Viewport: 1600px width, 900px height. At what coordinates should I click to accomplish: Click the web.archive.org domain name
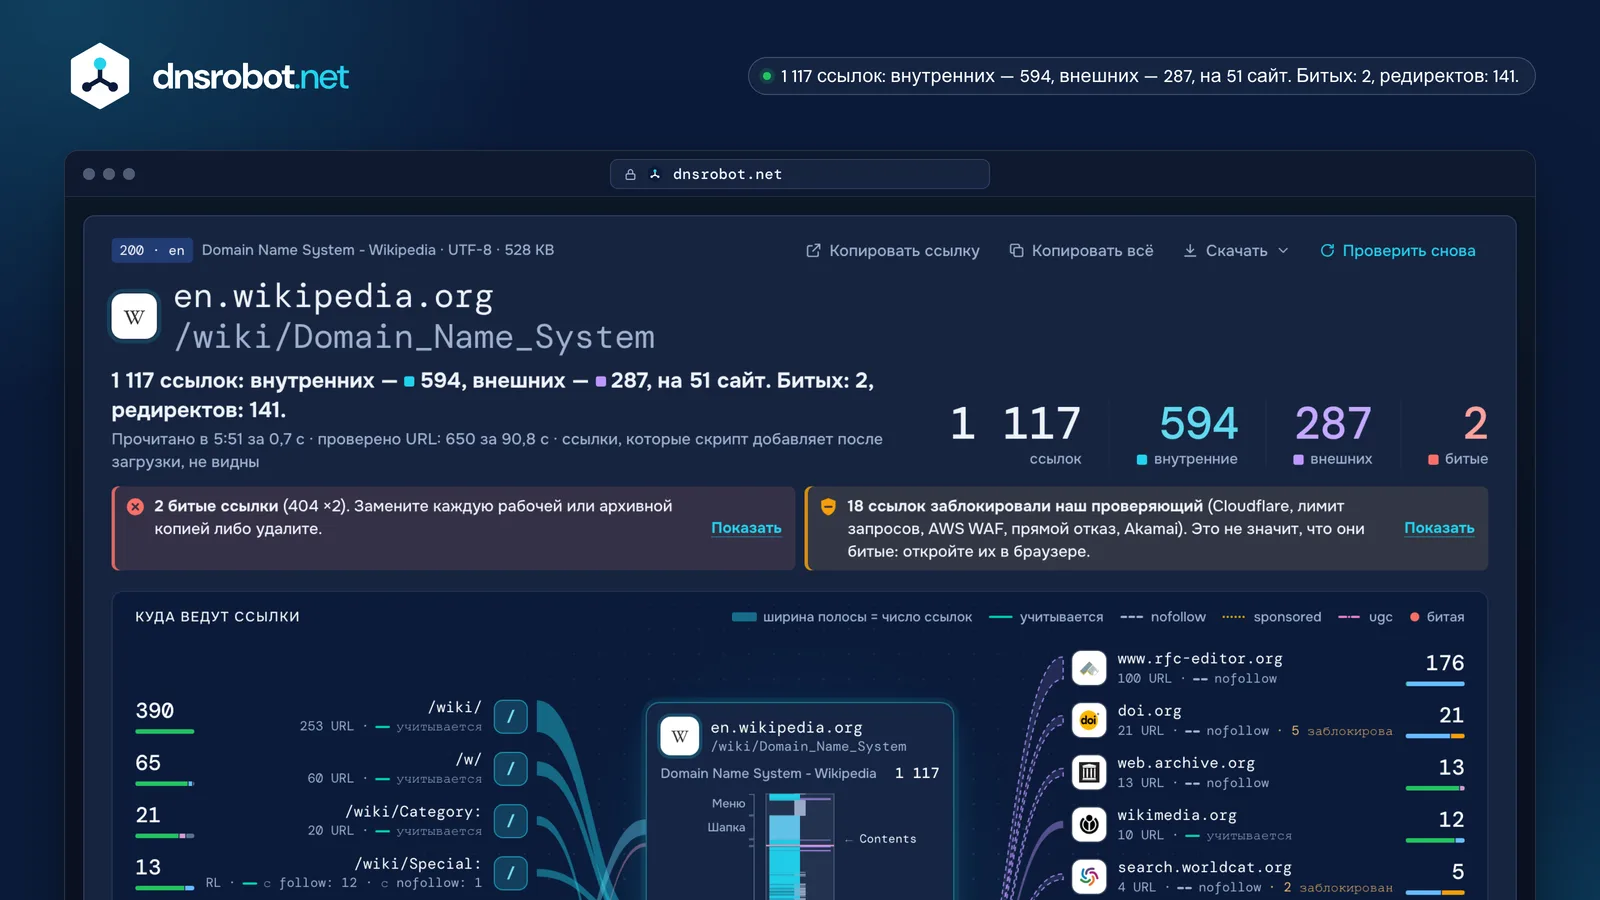(1186, 763)
